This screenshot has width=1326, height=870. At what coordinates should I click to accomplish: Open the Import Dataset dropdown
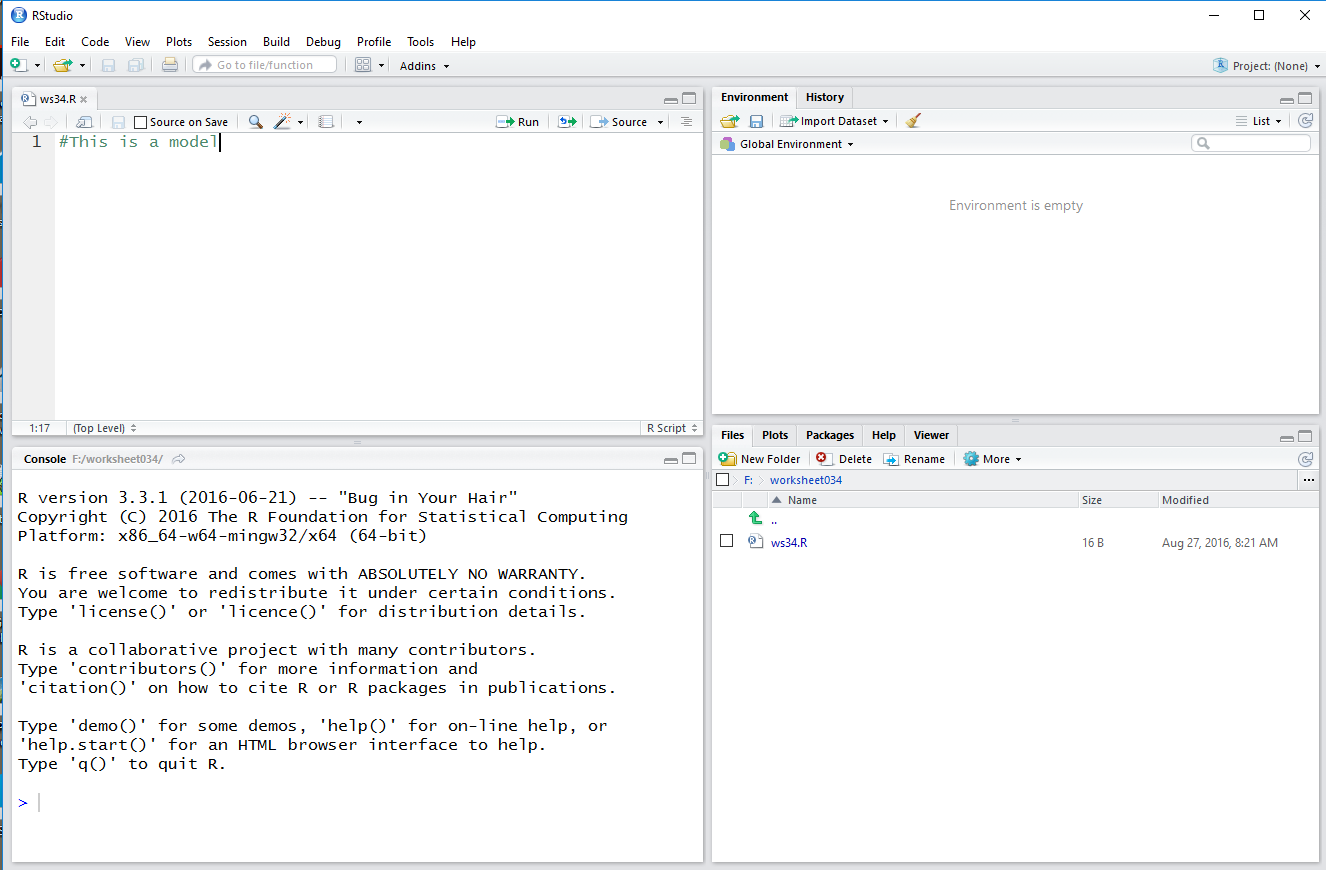tap(834, 121)
